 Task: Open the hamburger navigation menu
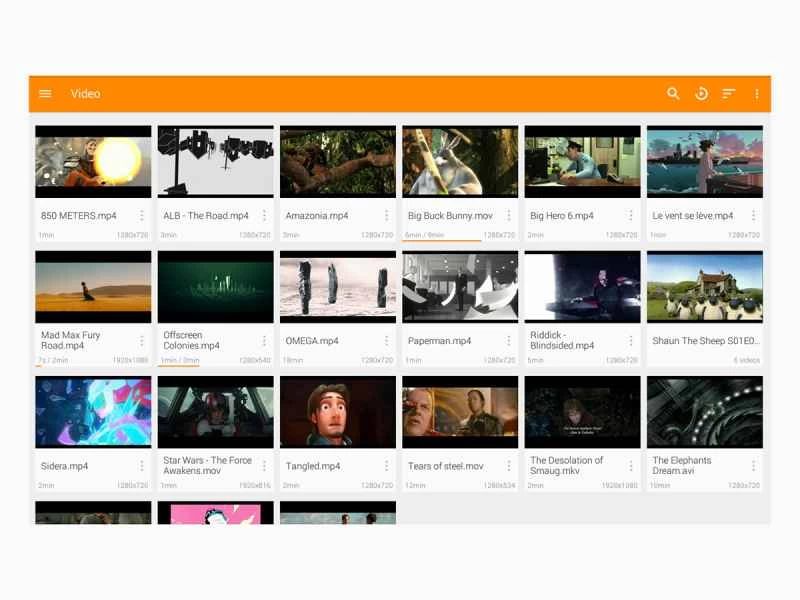[45, 94]
